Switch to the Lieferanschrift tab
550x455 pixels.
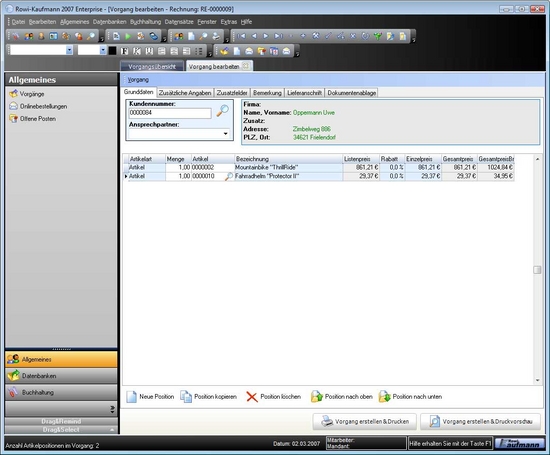click(304, 93)
